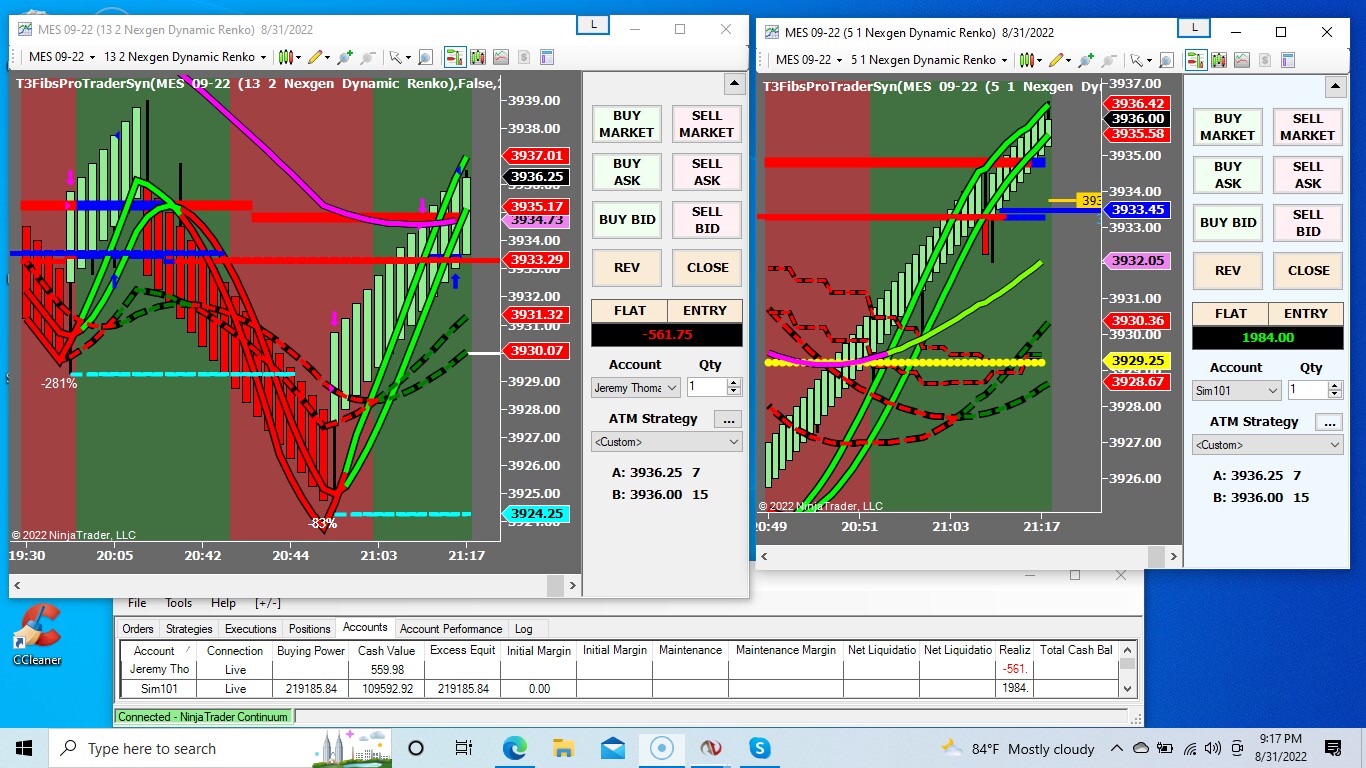Open the ATM Strategy ellipsis button in 13 2 Renko window
This screenshot has width=1366, height=768.
pos(728,419)
